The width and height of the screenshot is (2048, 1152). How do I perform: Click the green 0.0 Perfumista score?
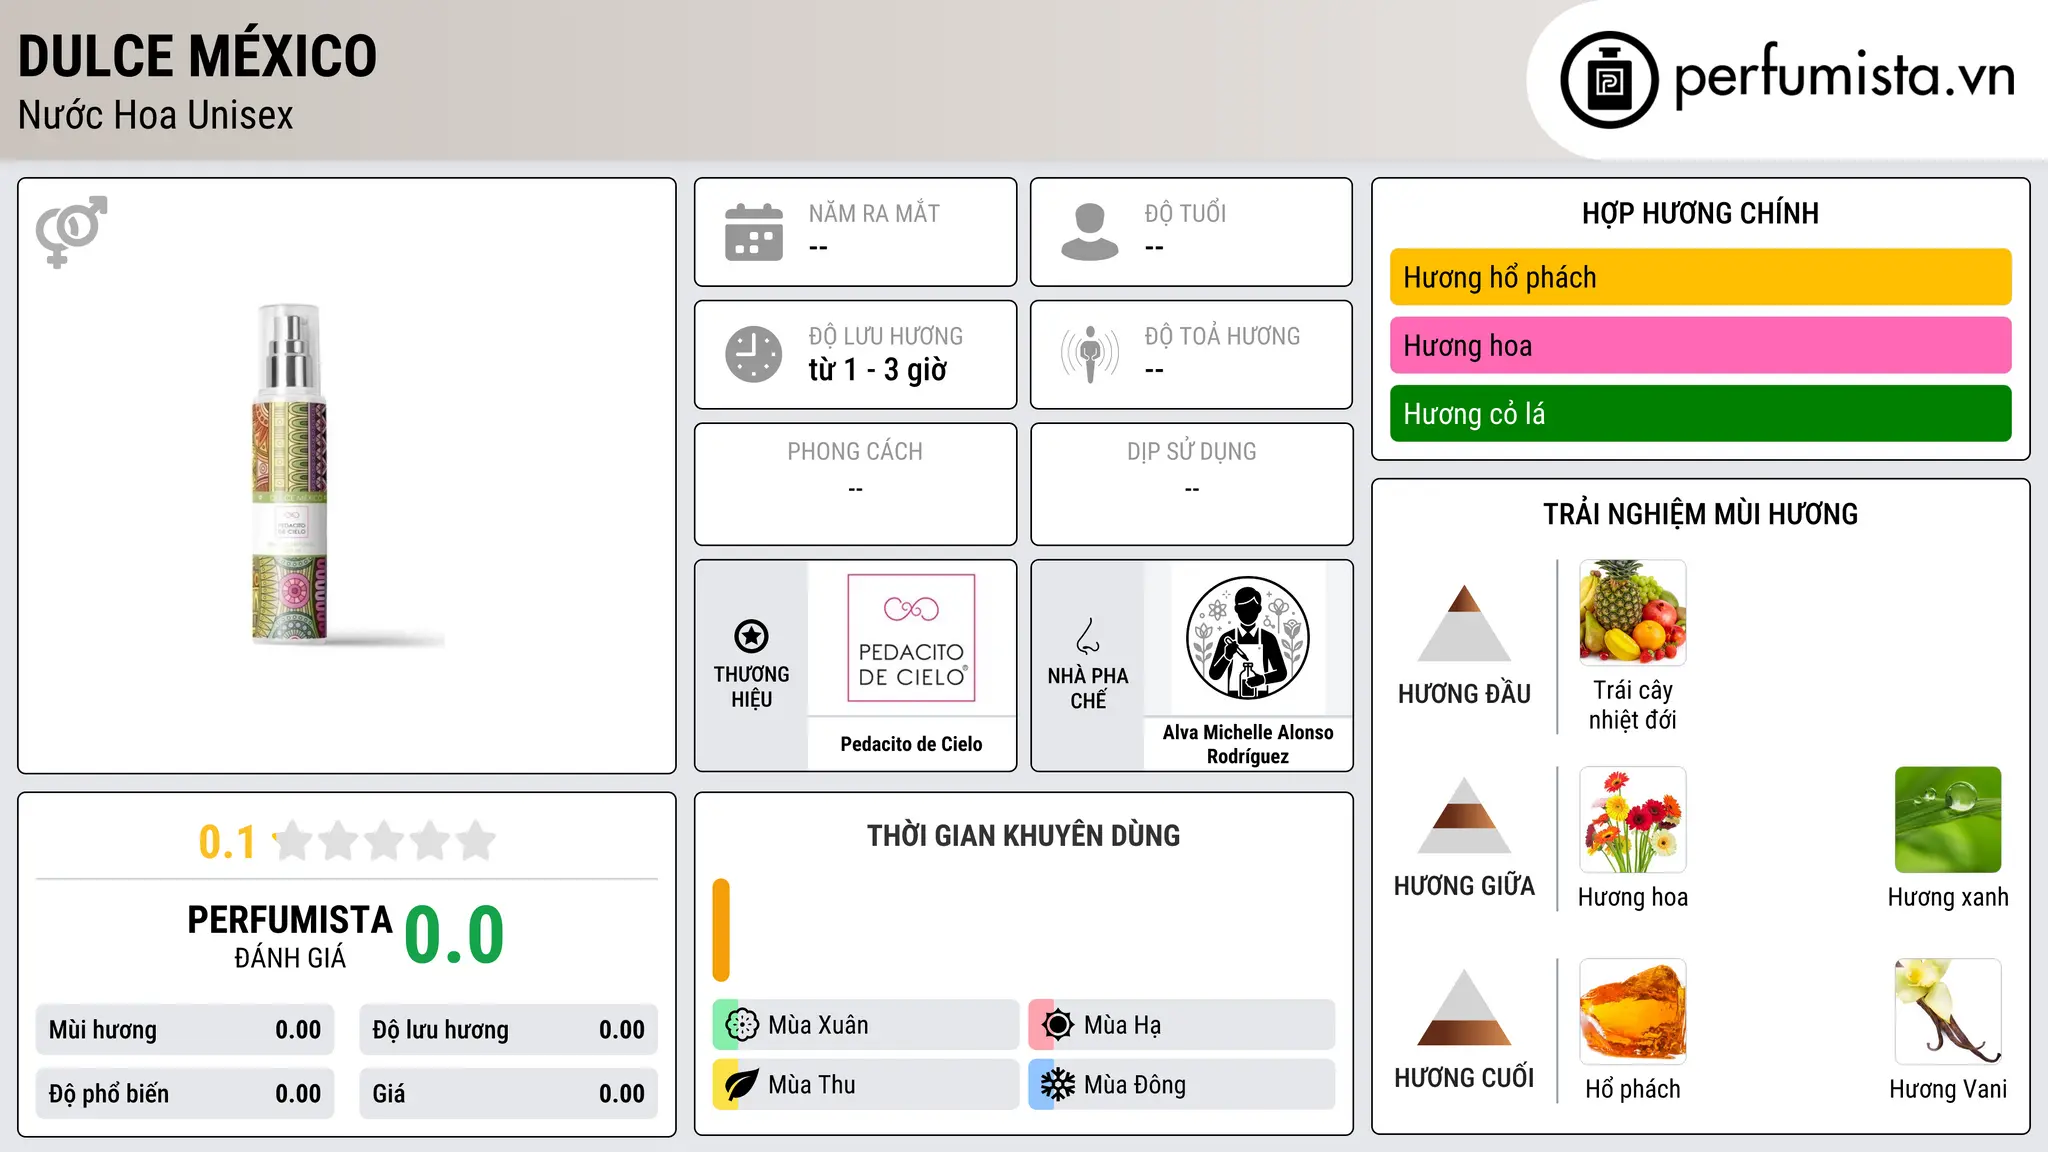[454, 934]
